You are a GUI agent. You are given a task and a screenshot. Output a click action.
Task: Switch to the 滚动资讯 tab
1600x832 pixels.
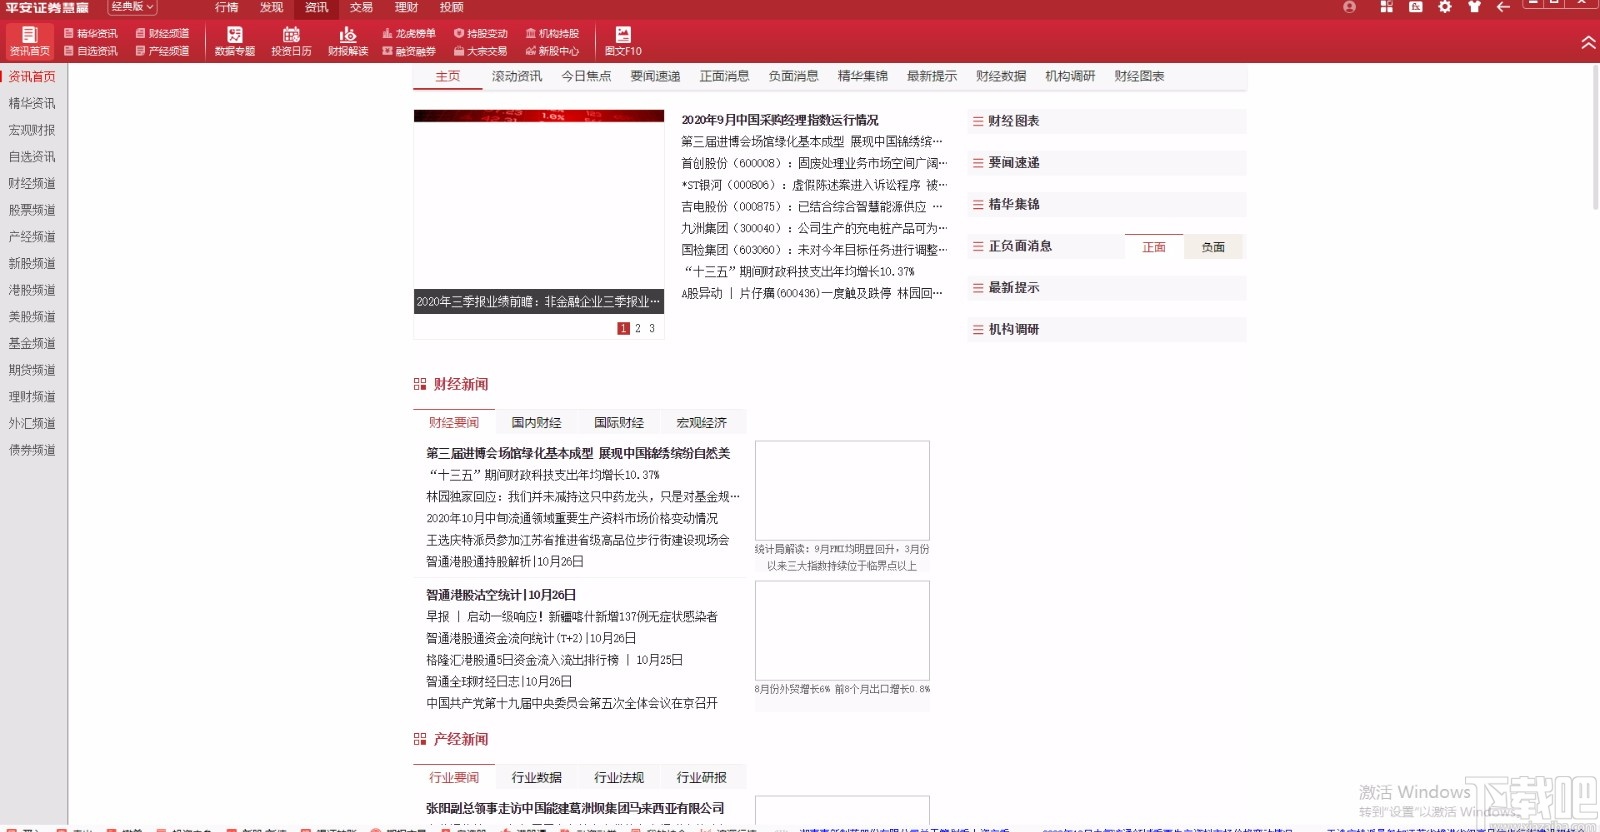pos(517,76)
